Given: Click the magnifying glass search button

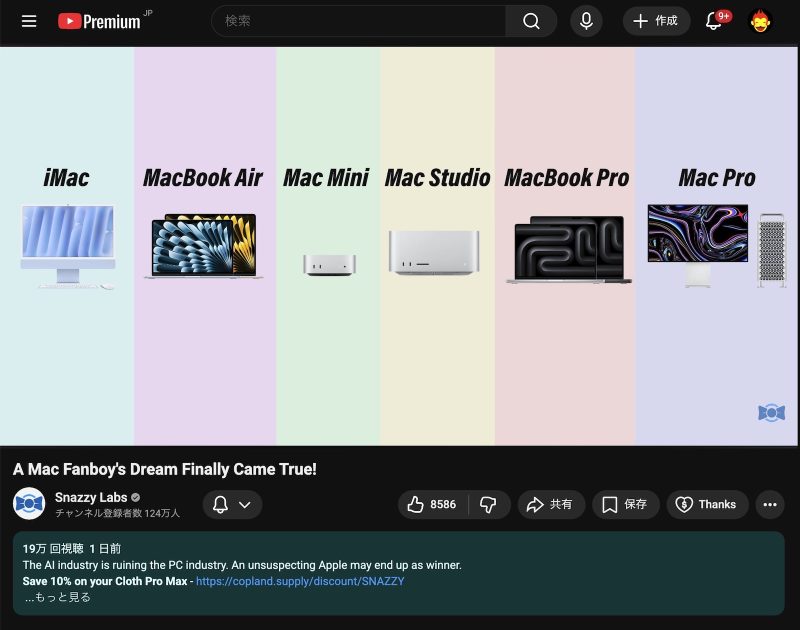Looking at the screenshot, I should pos(531,21).
